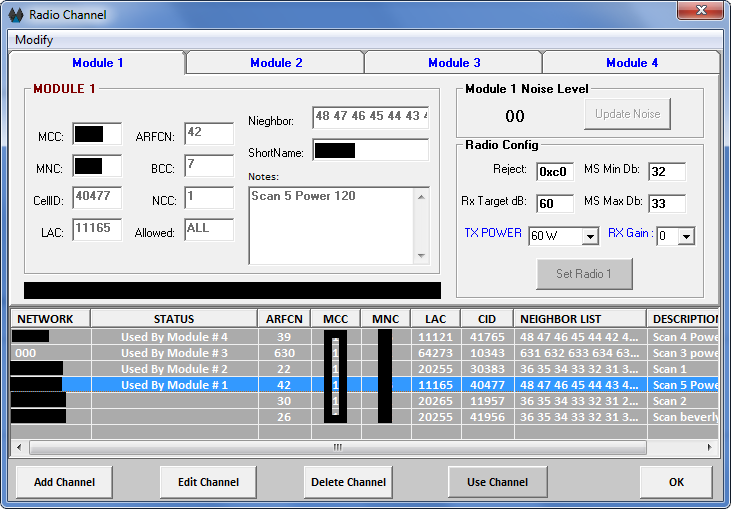Viewport: 731px width, 509px height.
Task: Click the scrollbar right arrow in table
Action: coord(711,447)
